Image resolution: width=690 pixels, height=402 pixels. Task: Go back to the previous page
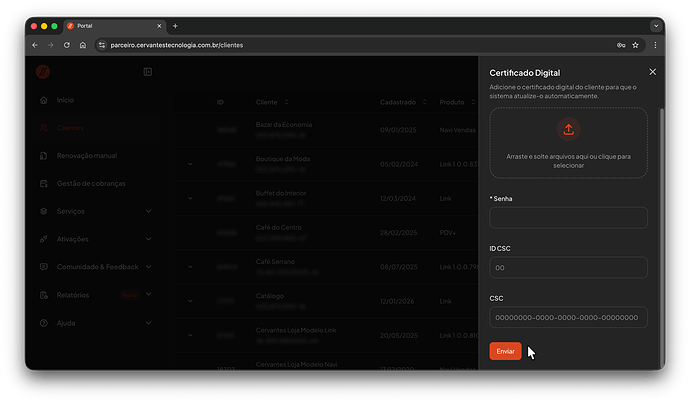tap(35, 45)
